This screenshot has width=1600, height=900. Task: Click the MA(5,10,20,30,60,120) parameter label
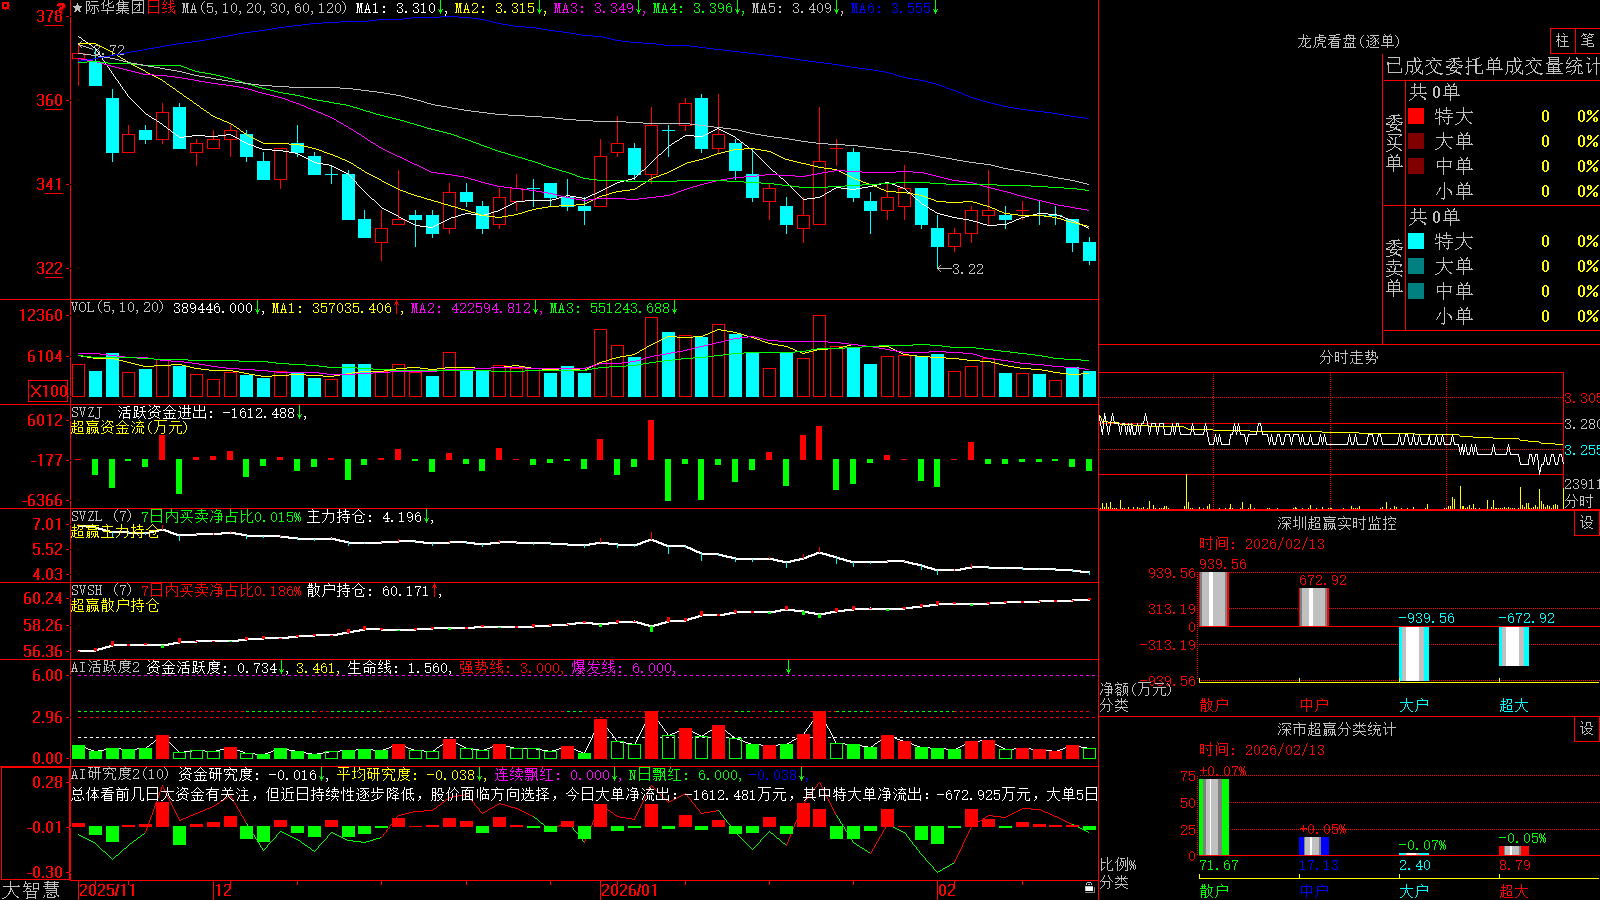[264, 8]
